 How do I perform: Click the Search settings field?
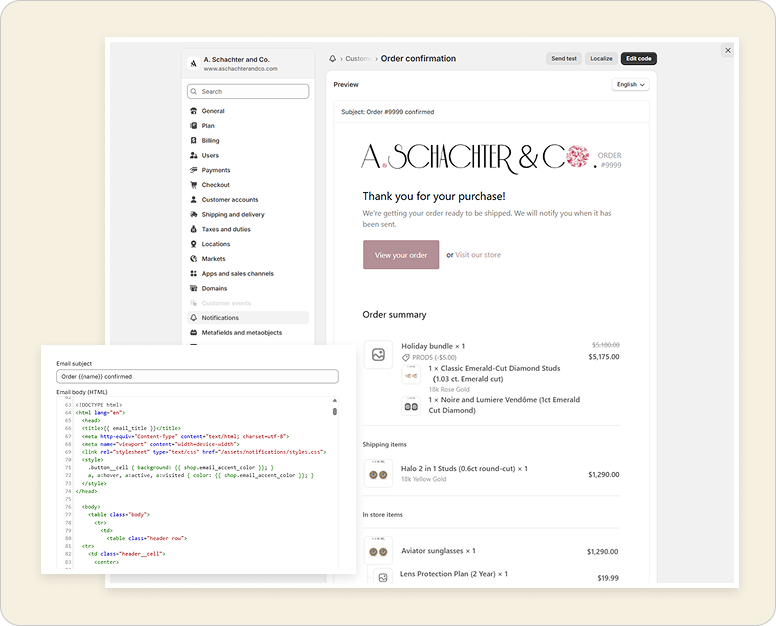[248, 92]
